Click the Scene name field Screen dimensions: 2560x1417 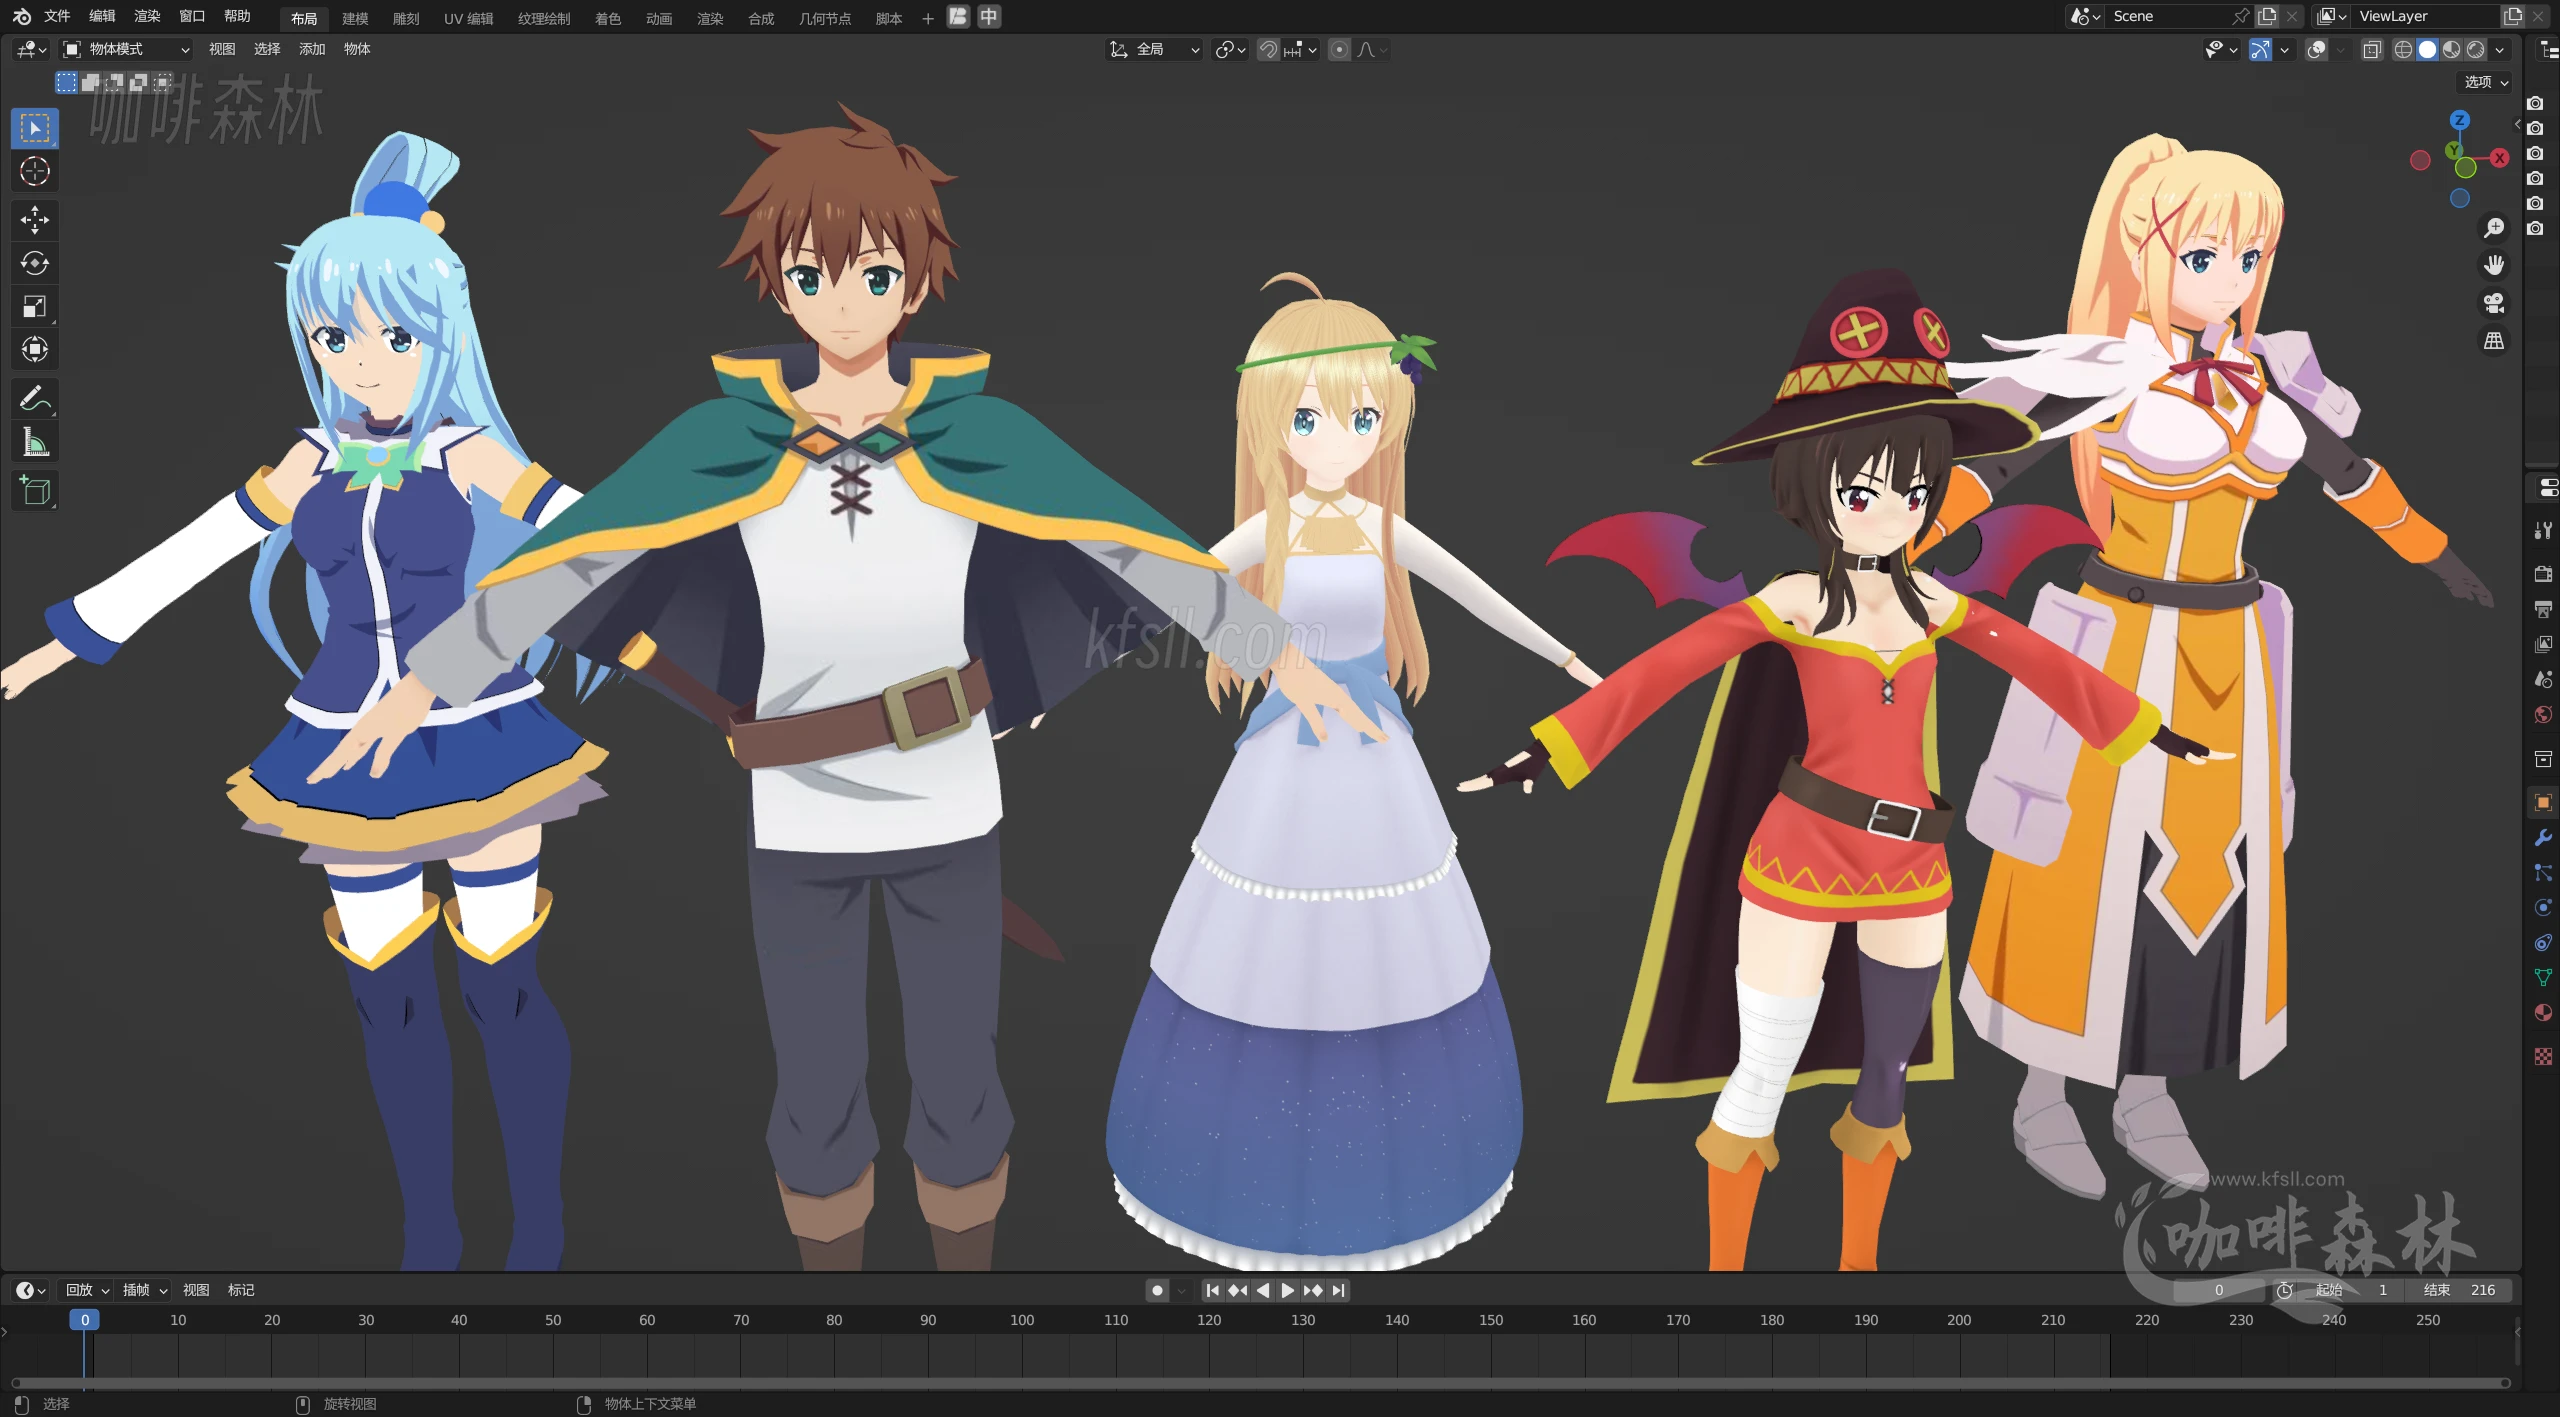pyautogui.click(x=2164, y=16)
